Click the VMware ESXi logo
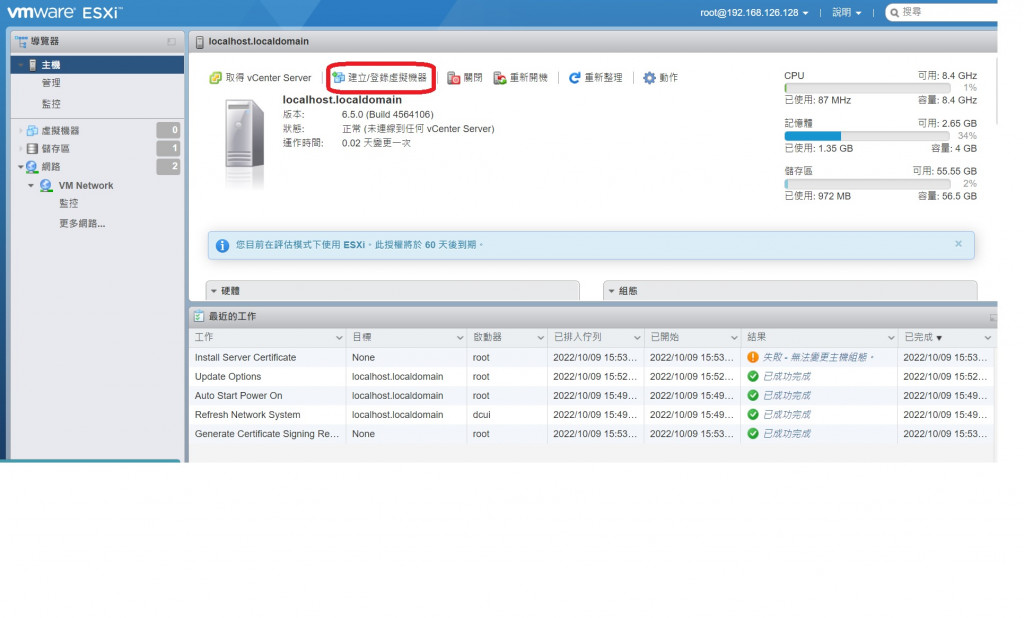This screenshot has height=618, width=1024. (65, 12)
